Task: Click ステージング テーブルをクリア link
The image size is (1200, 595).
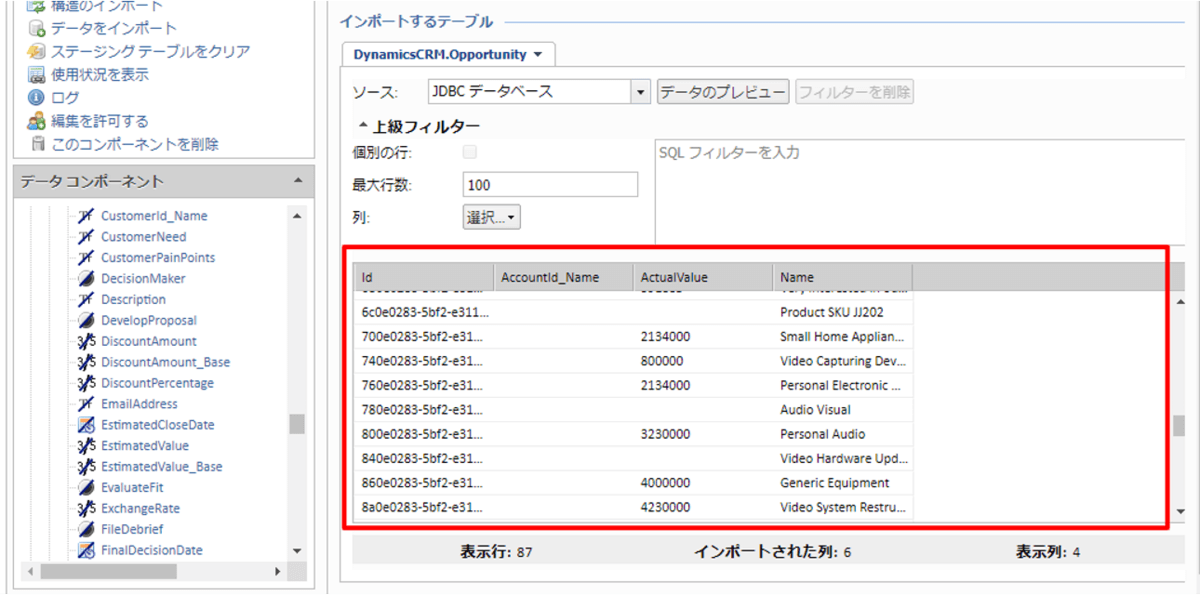Action: pos(151,51)
